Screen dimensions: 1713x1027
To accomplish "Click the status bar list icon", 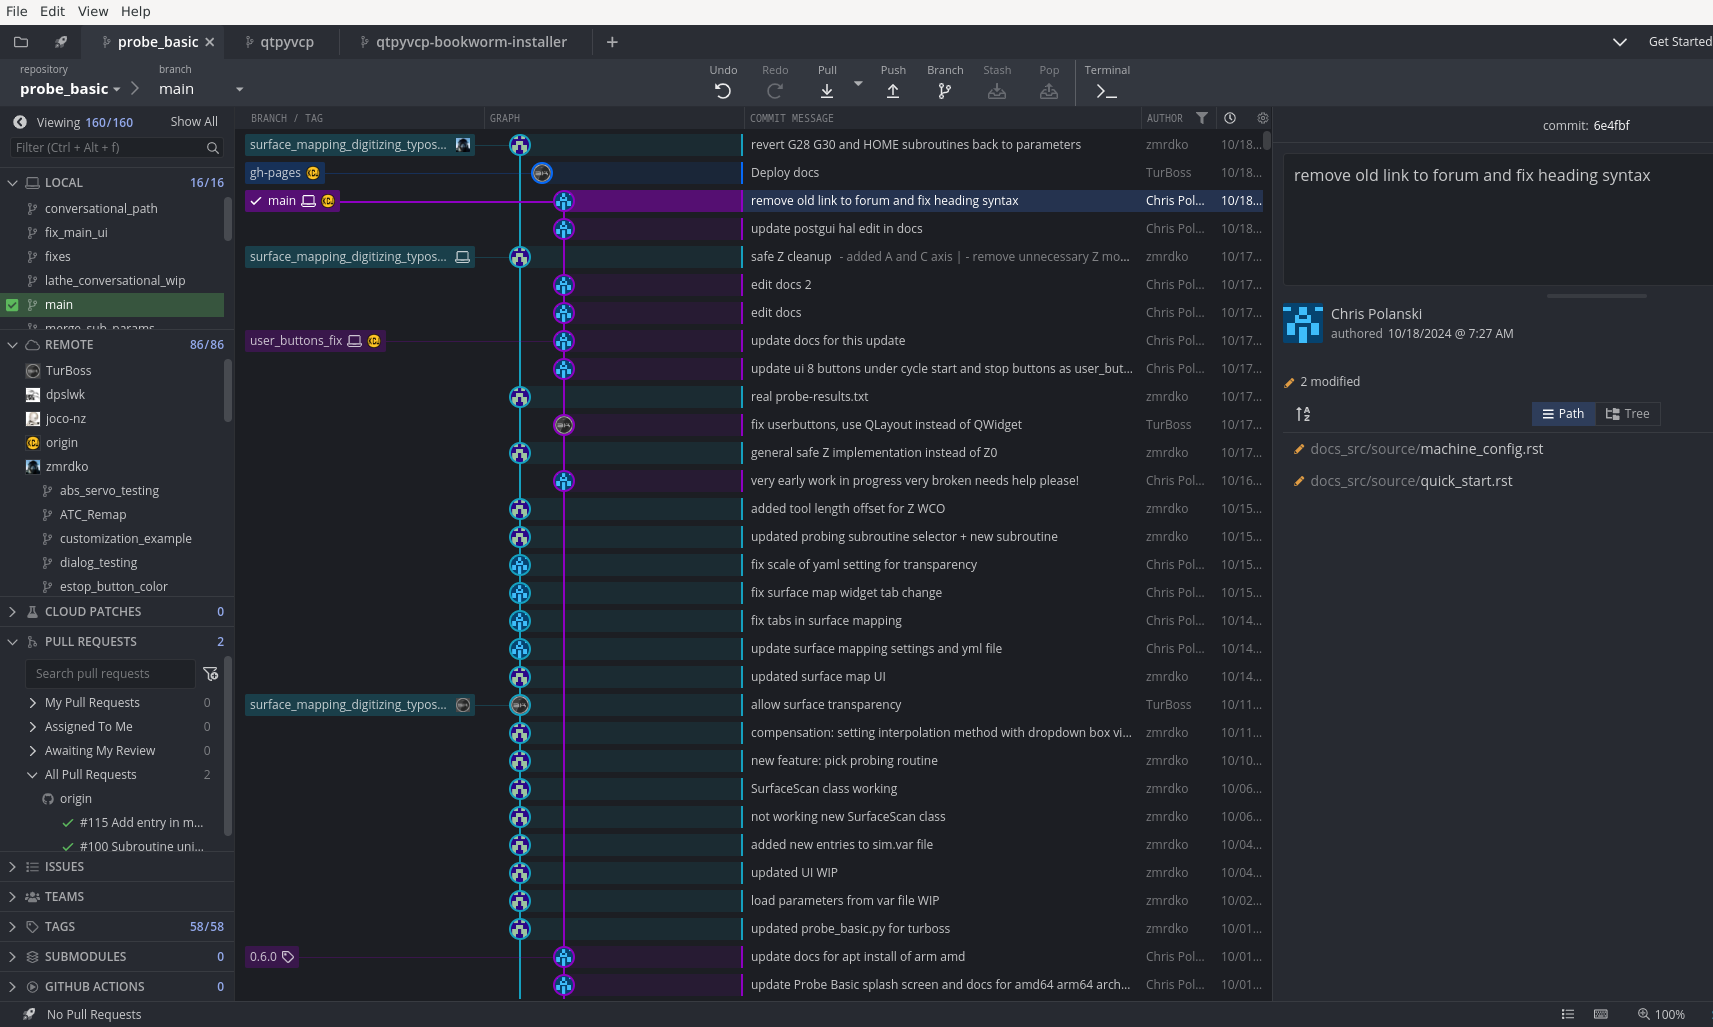I will [x=1568, y=1014].
